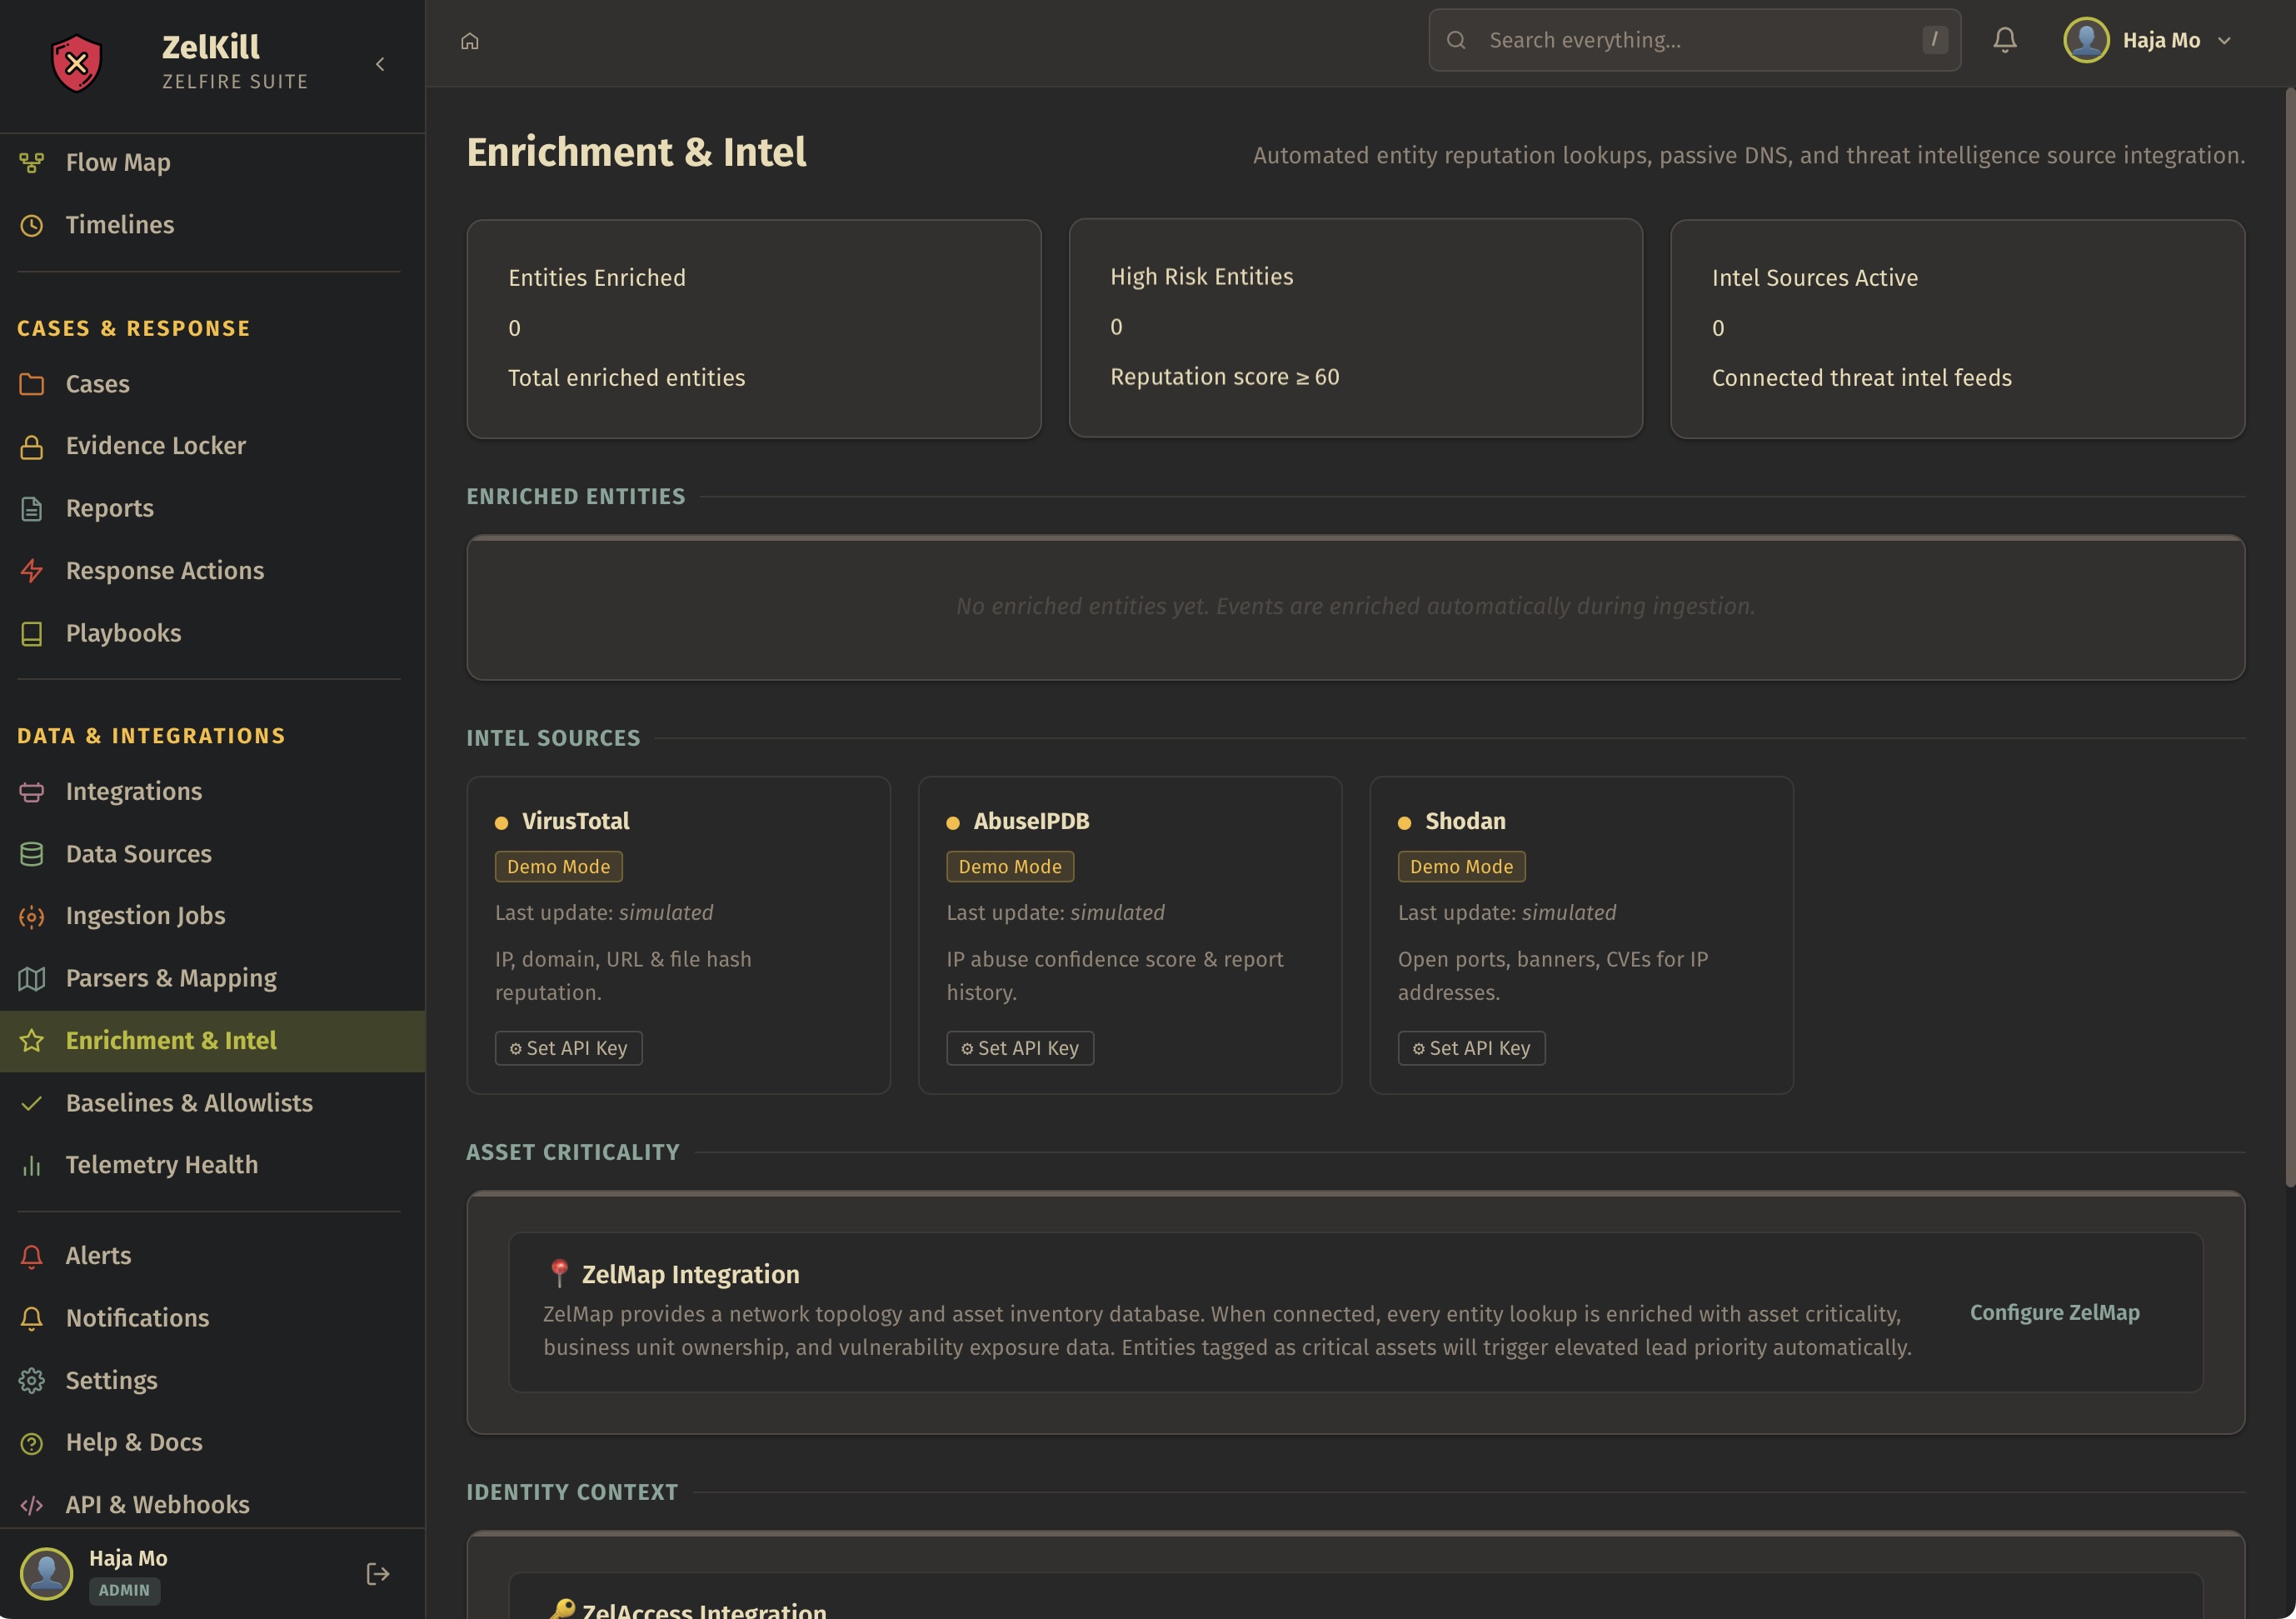This screenshot has height=1619, width=2296.
Task: Go to Response Actions
Action: click(x=164, y=571)
